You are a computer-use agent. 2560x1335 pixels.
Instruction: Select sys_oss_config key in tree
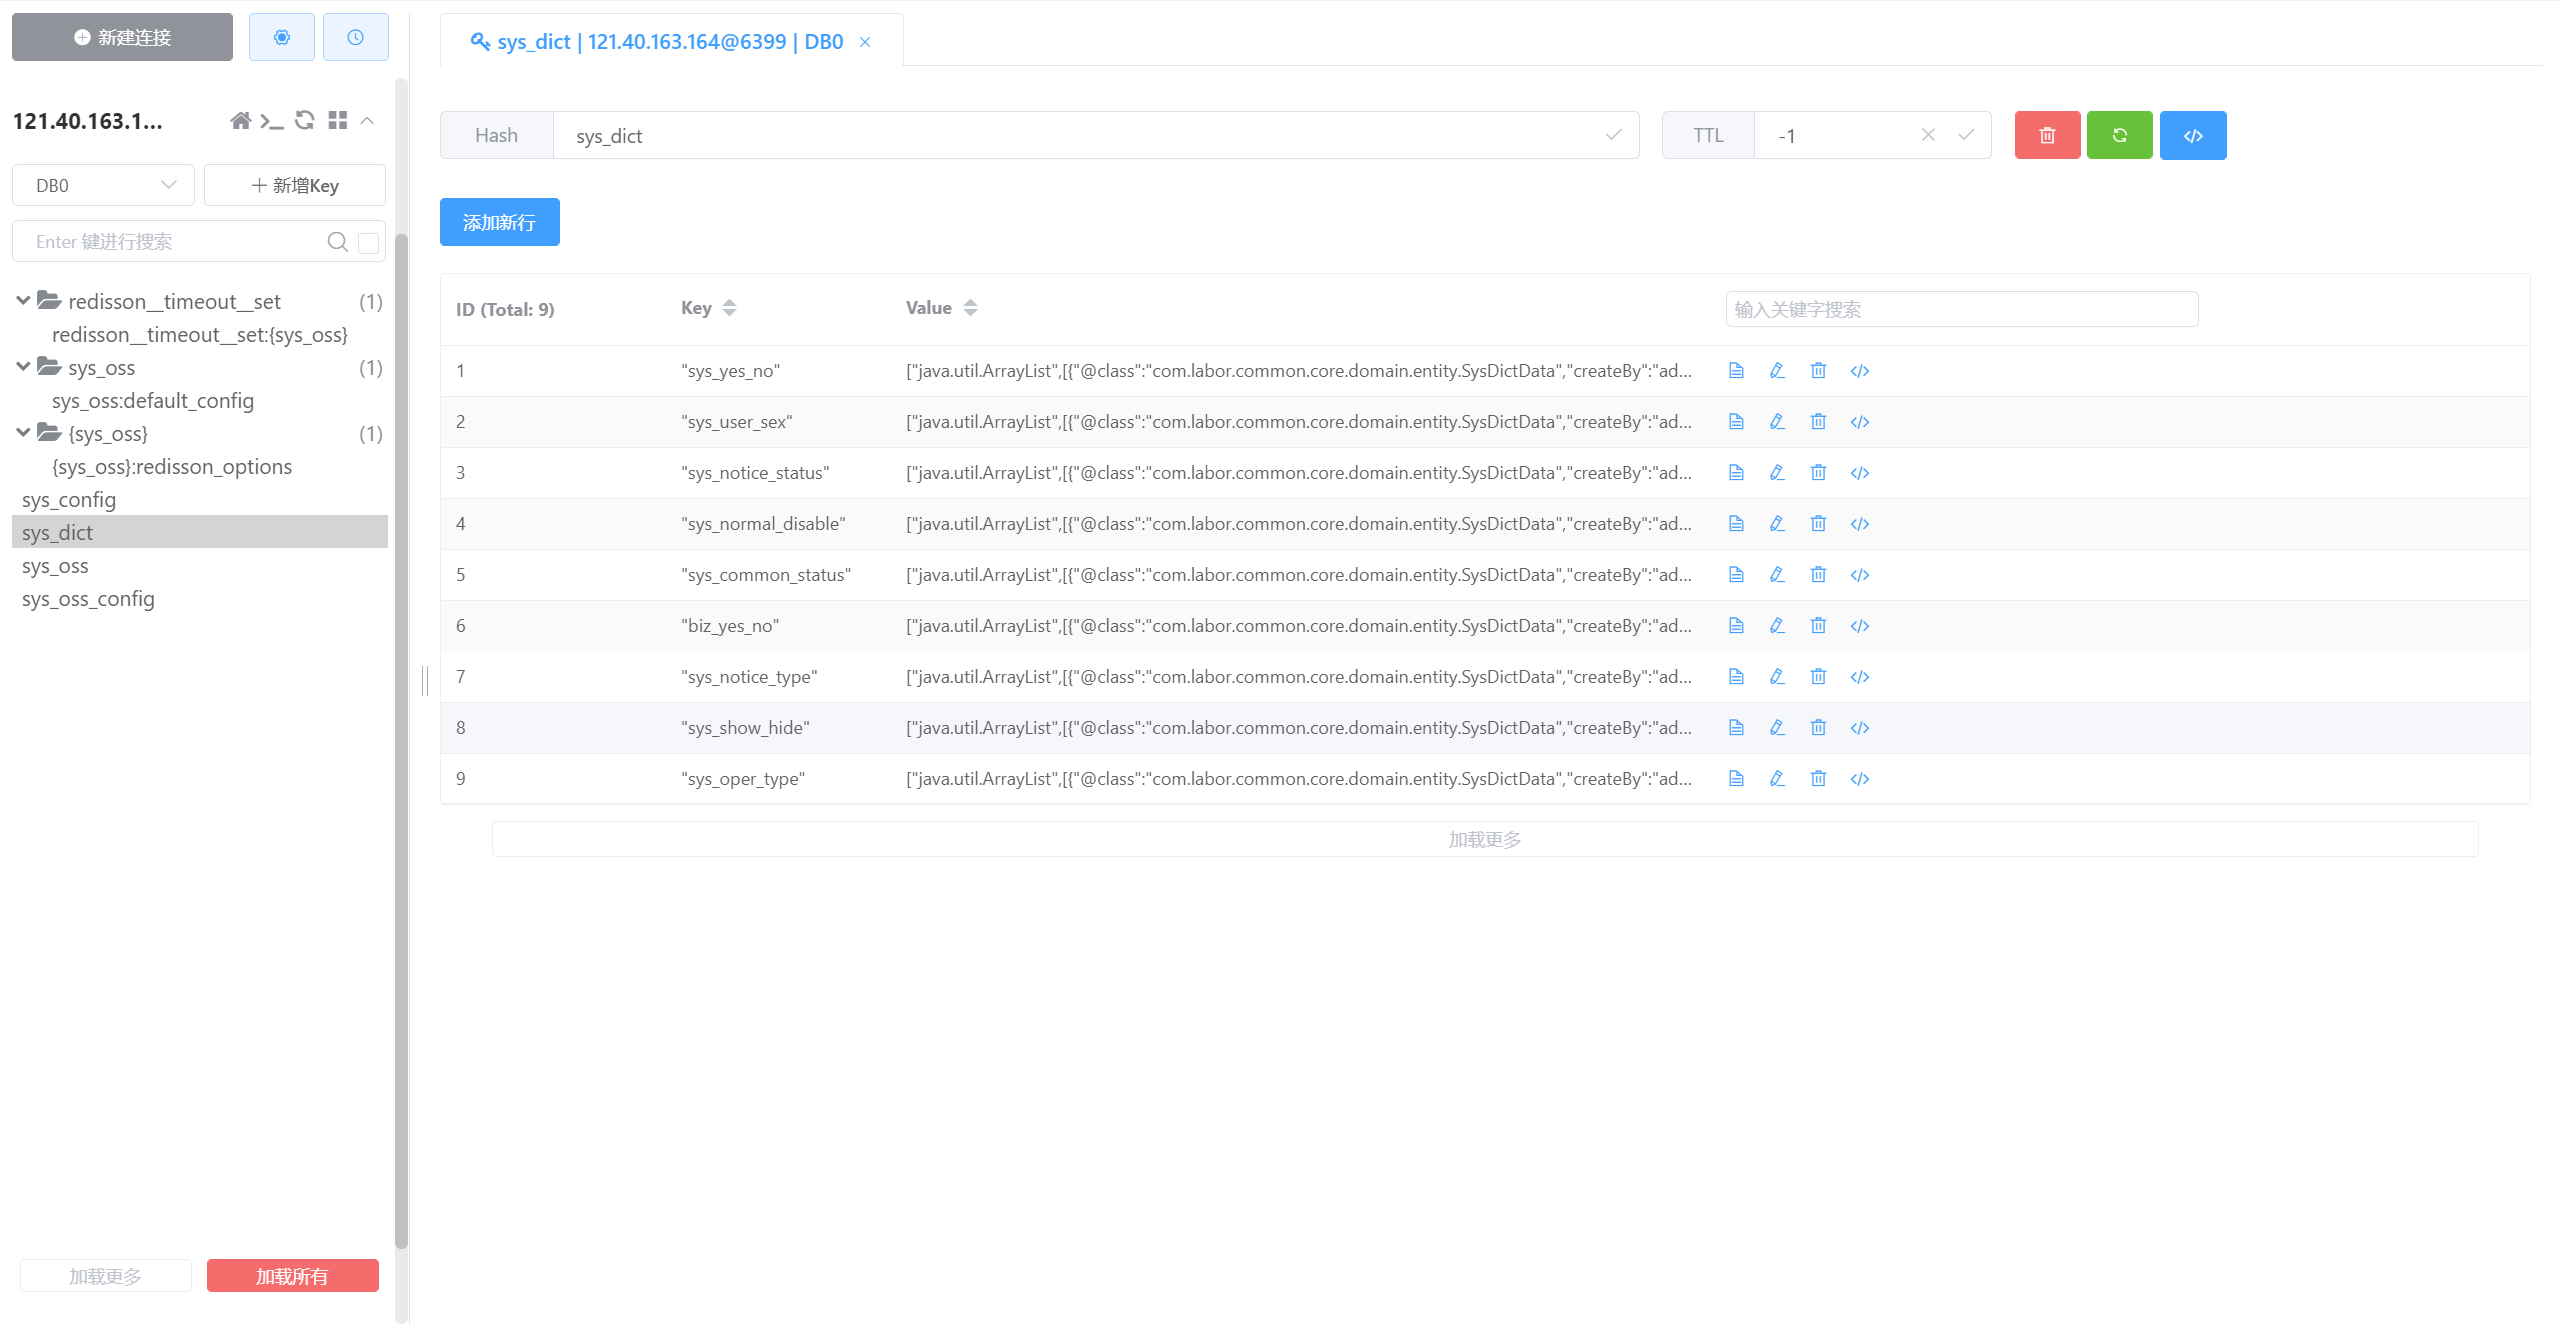point(88,598)
